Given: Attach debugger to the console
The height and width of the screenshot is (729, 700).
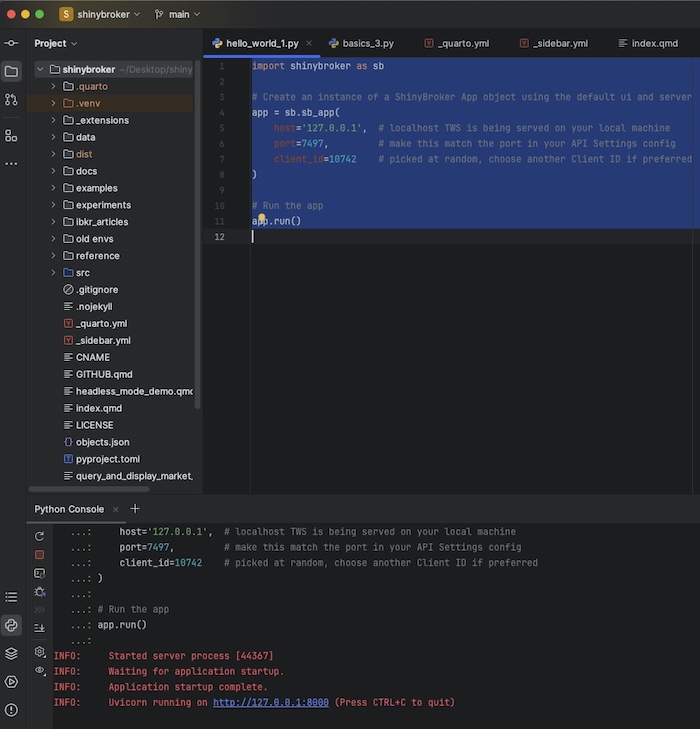Looking at the screenshot, I should tap(40, 592).
